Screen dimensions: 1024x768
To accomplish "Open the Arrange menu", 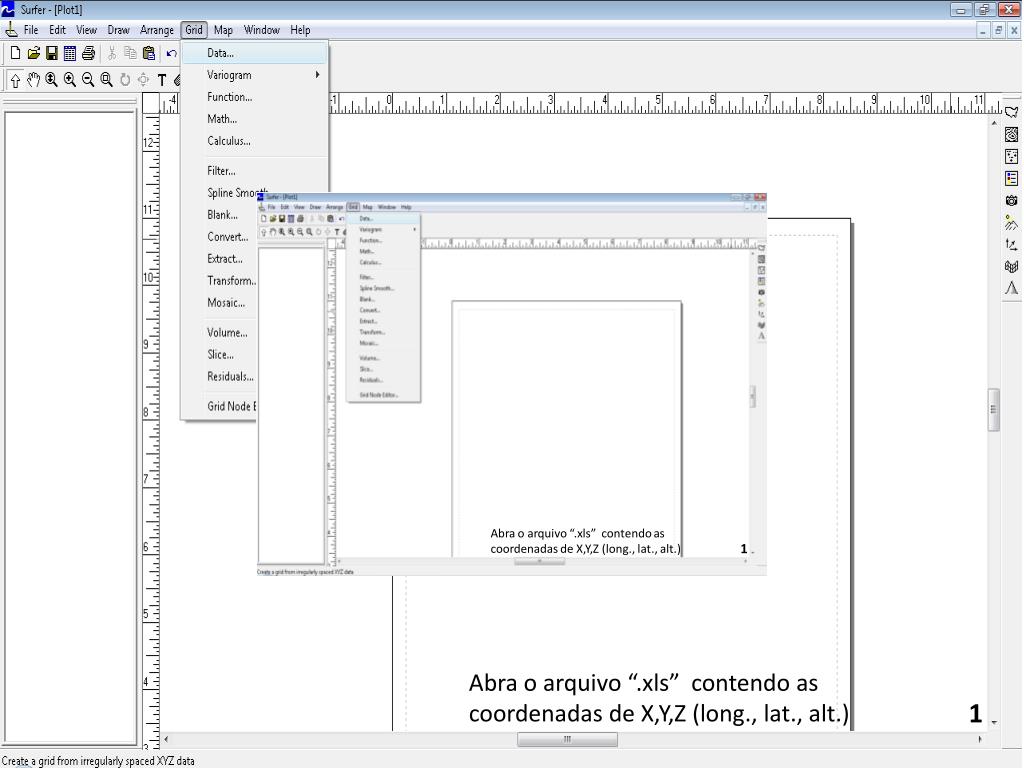I will [x=157, y=30].
